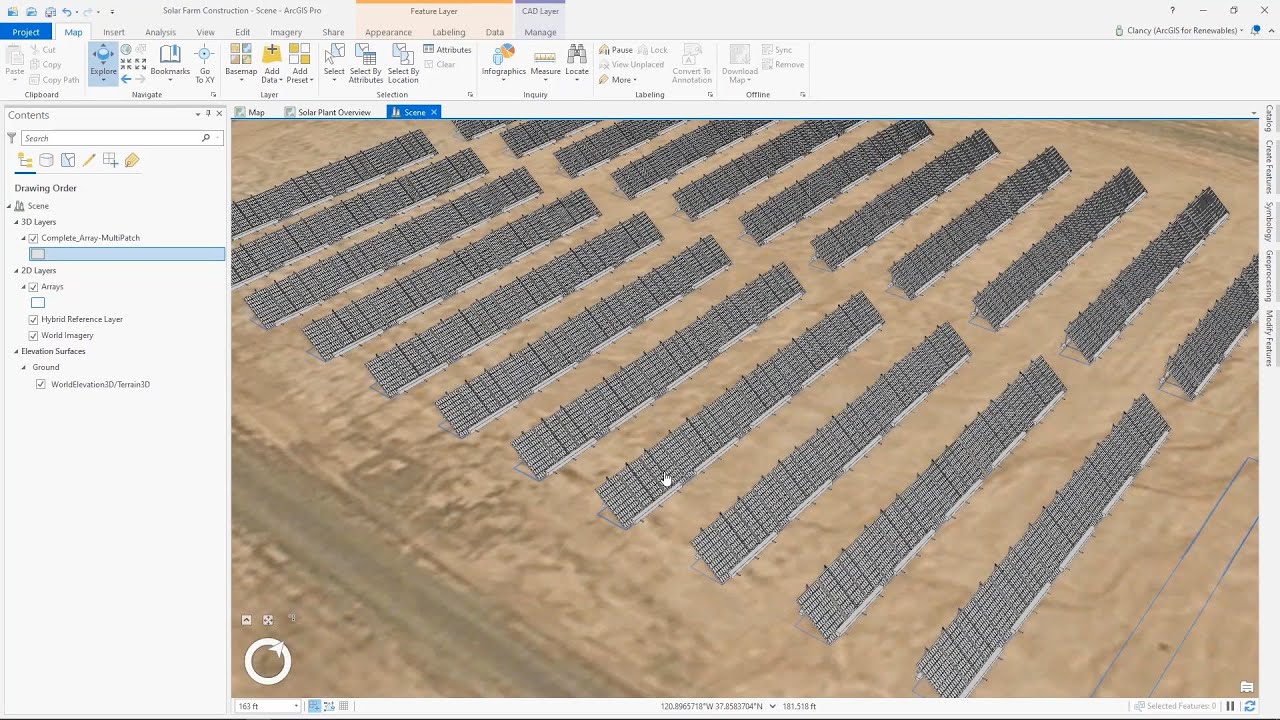Viewport: 1280px width, 720px height.
Task: Open the Attributes pane from the ribbon
Action: 447,50
